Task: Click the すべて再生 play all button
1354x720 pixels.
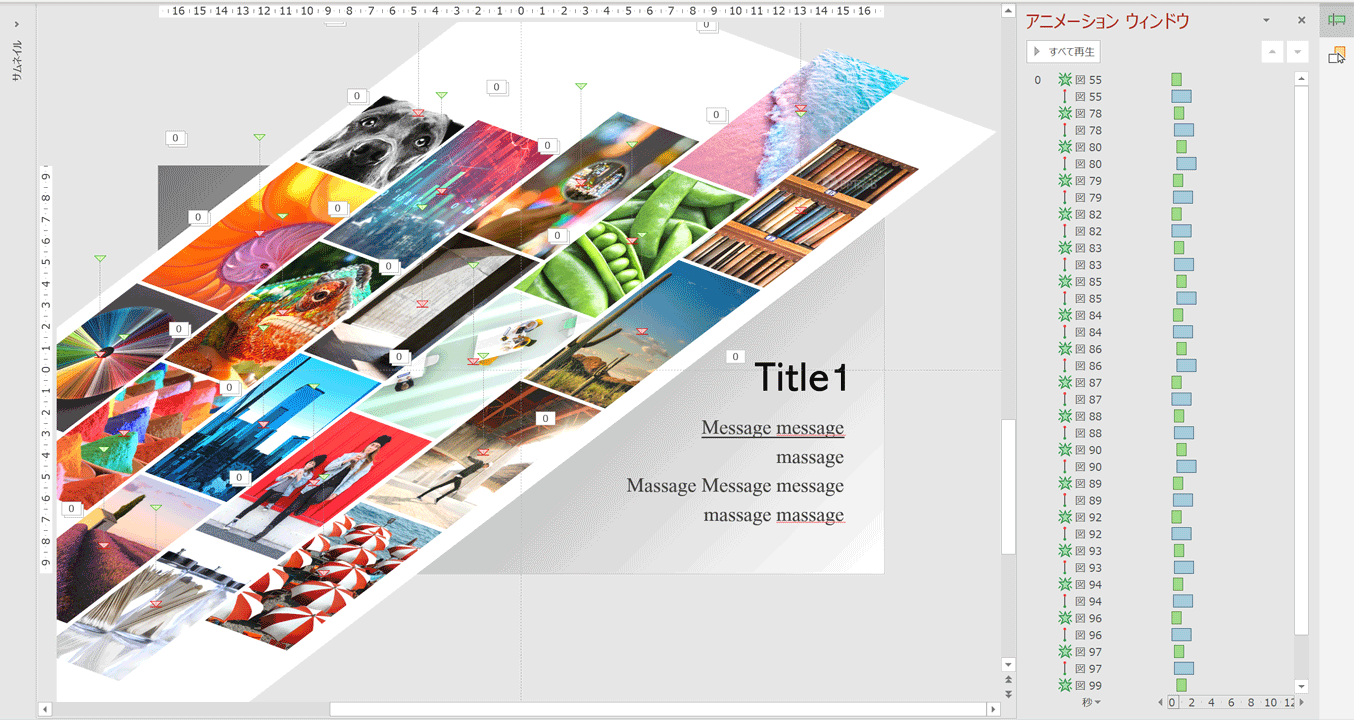Action: [1063, 52]
